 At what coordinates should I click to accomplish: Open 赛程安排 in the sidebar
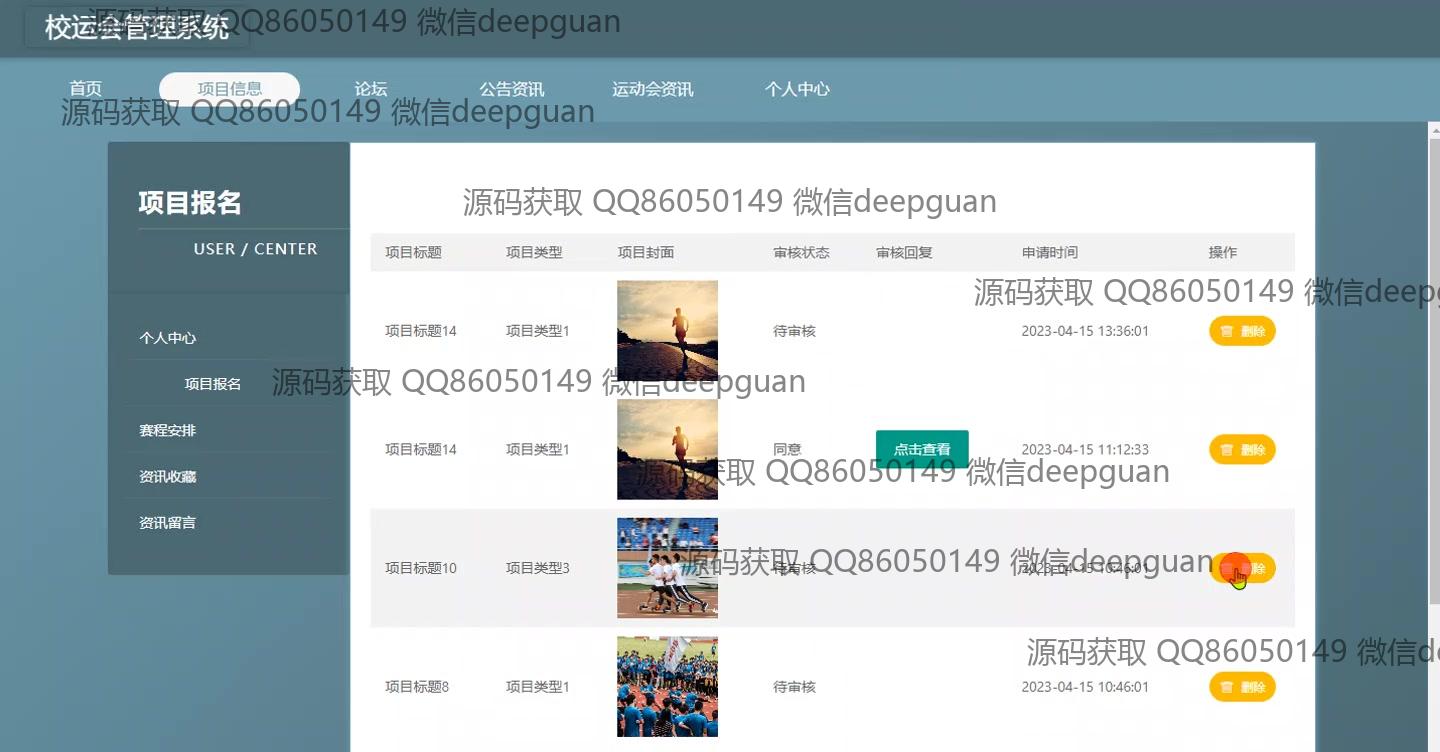[x=168, y=431]
